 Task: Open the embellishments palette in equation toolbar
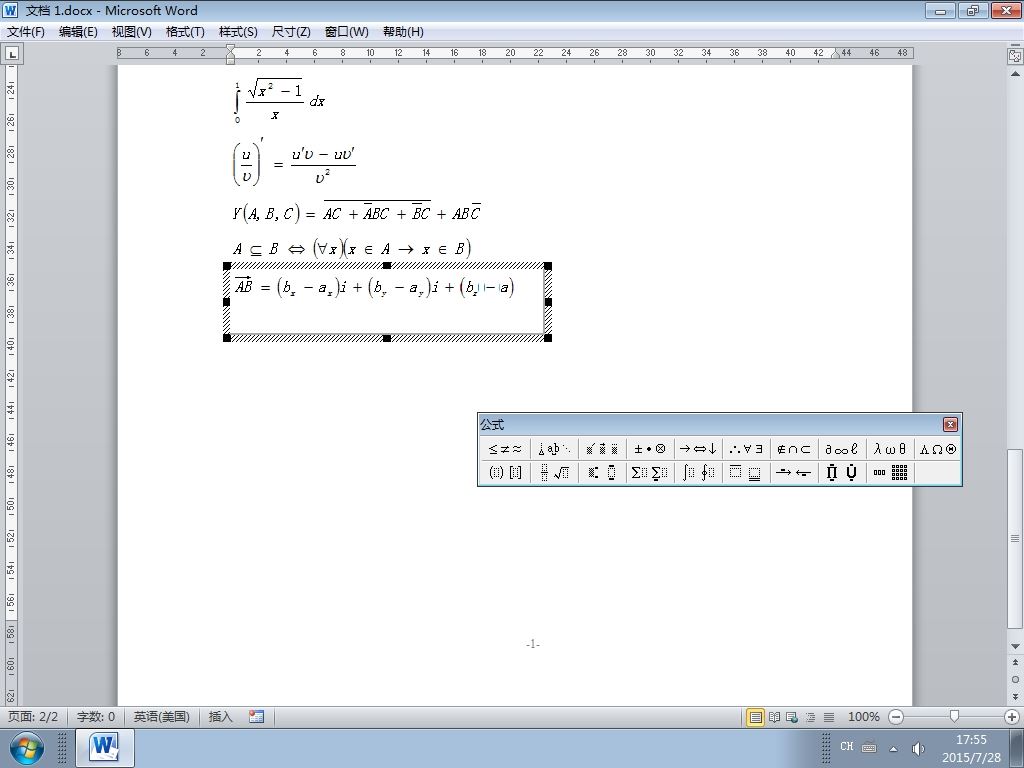tap(601, 449)
